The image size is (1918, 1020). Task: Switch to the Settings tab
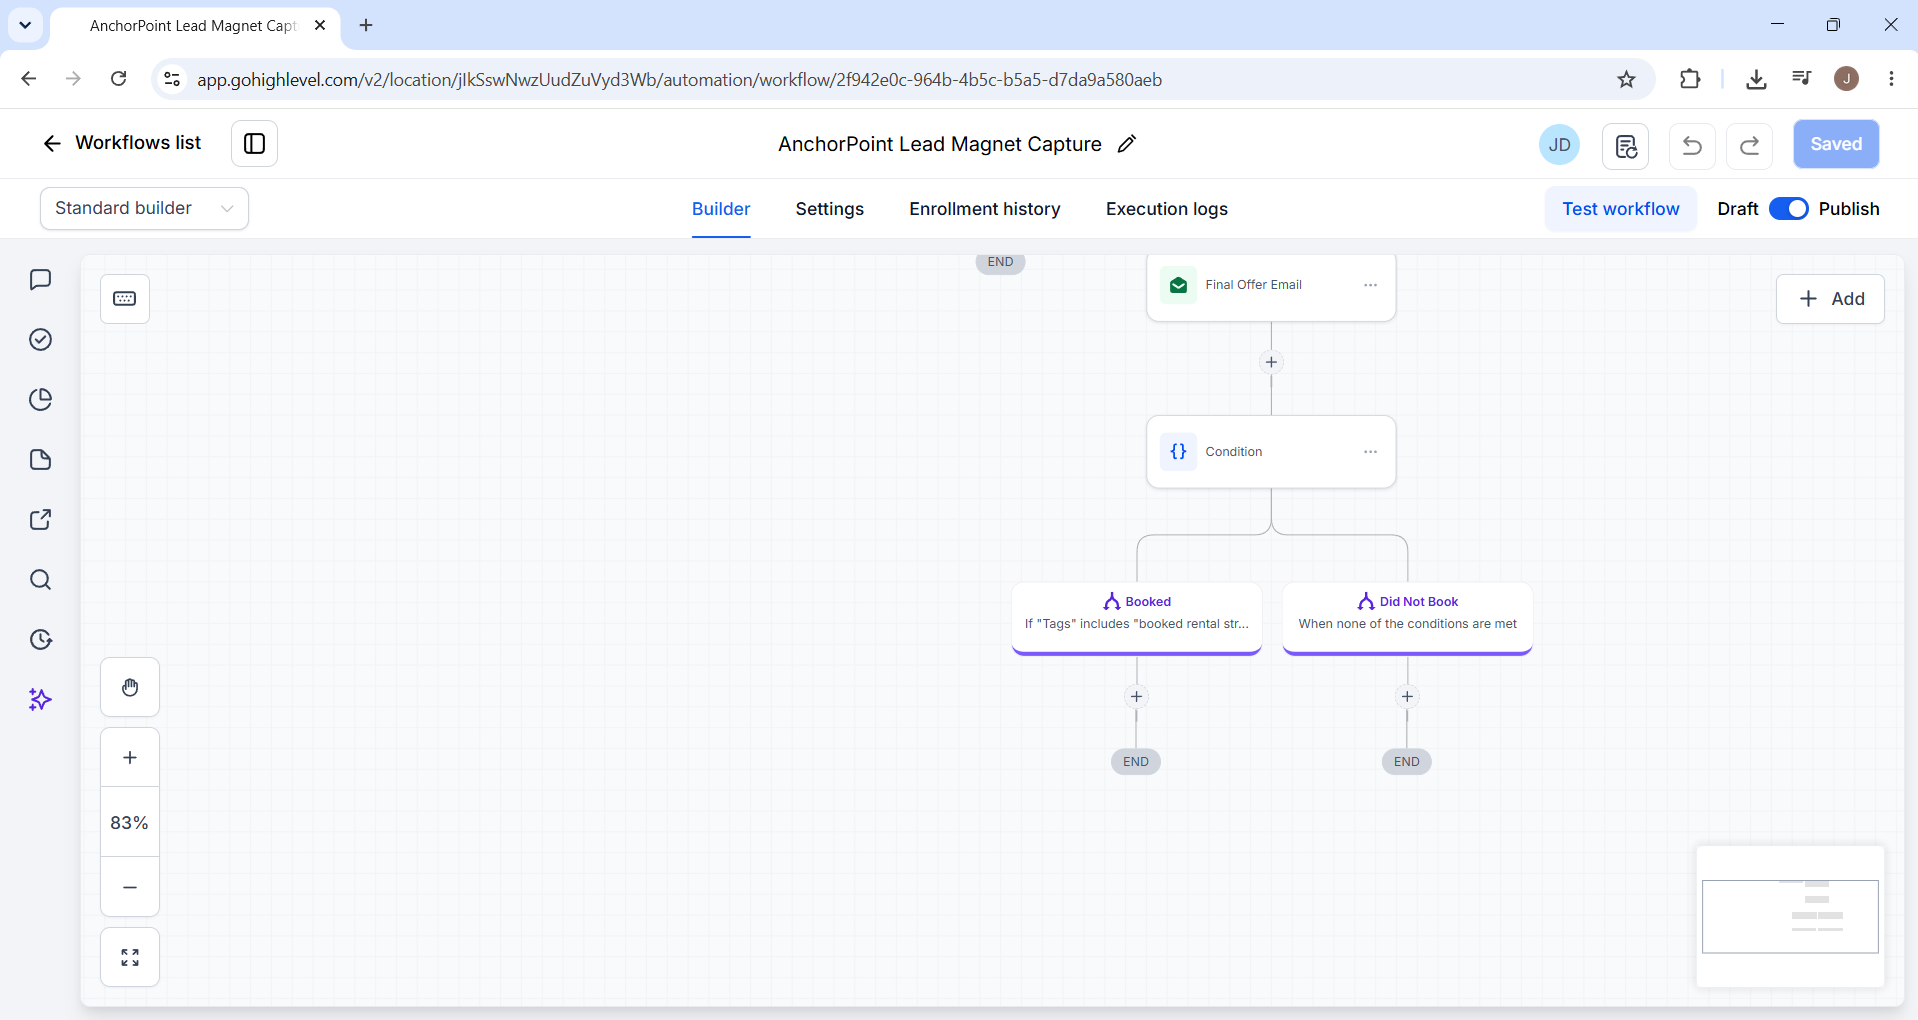tap(829, 209)
